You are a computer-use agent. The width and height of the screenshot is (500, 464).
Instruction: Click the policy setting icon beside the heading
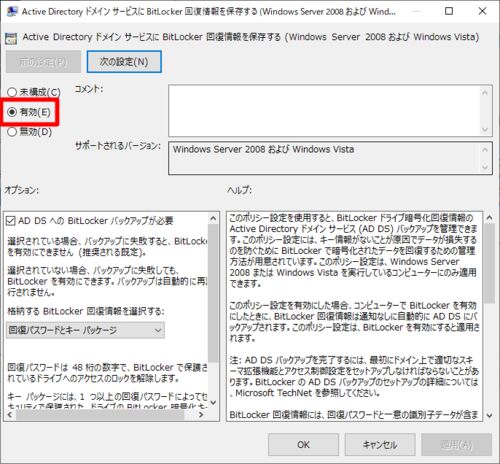(x=11, y=39)
